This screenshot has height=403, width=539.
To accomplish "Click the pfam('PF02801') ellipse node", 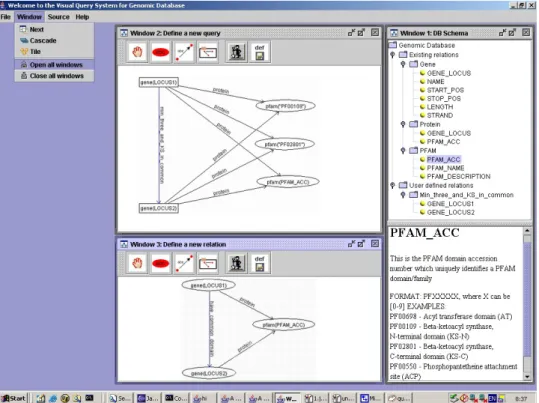I will tap(285, 144).
